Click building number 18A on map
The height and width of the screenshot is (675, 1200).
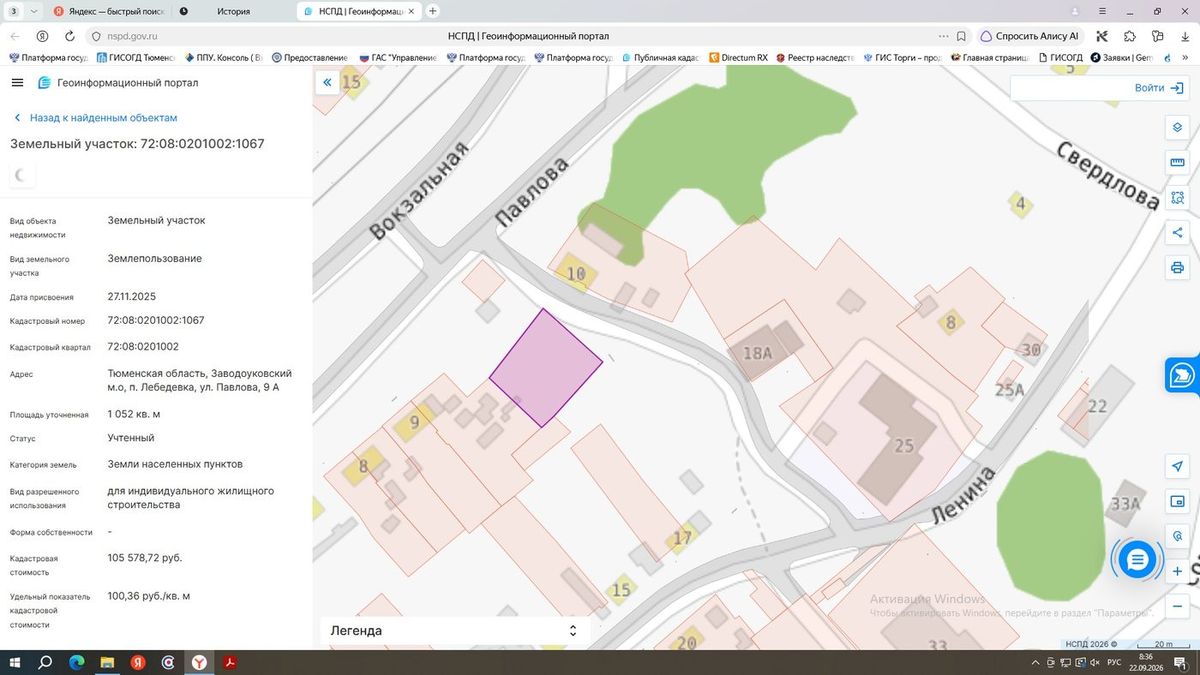(x=758, y=352)
